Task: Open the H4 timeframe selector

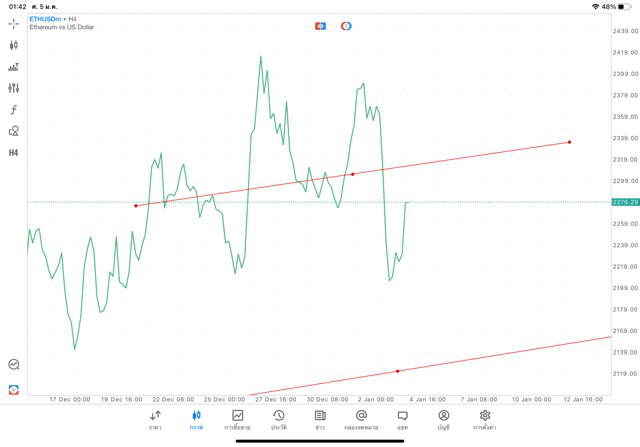Action: pos(14,153)
